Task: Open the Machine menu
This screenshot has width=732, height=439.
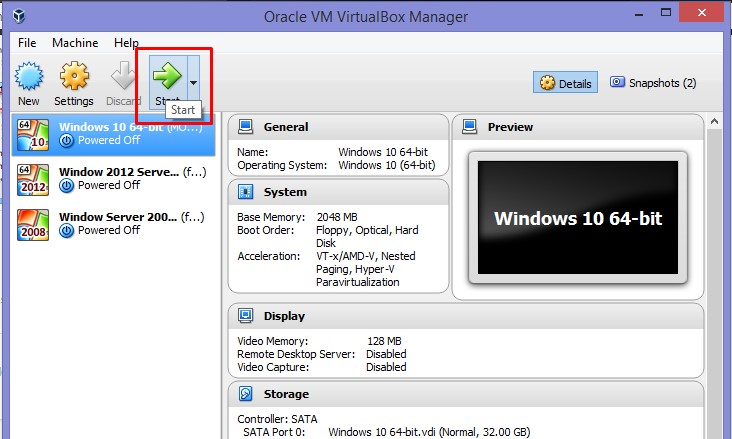Action: (75, 43)
